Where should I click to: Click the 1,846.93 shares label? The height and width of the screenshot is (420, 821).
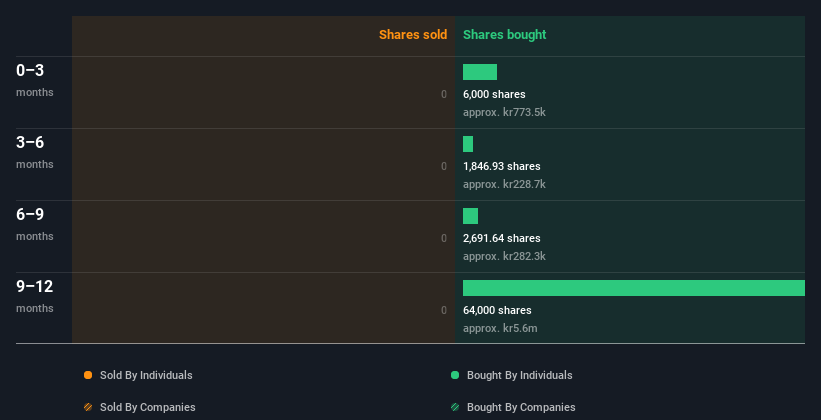pyautogui.click(x=502, y=166)
